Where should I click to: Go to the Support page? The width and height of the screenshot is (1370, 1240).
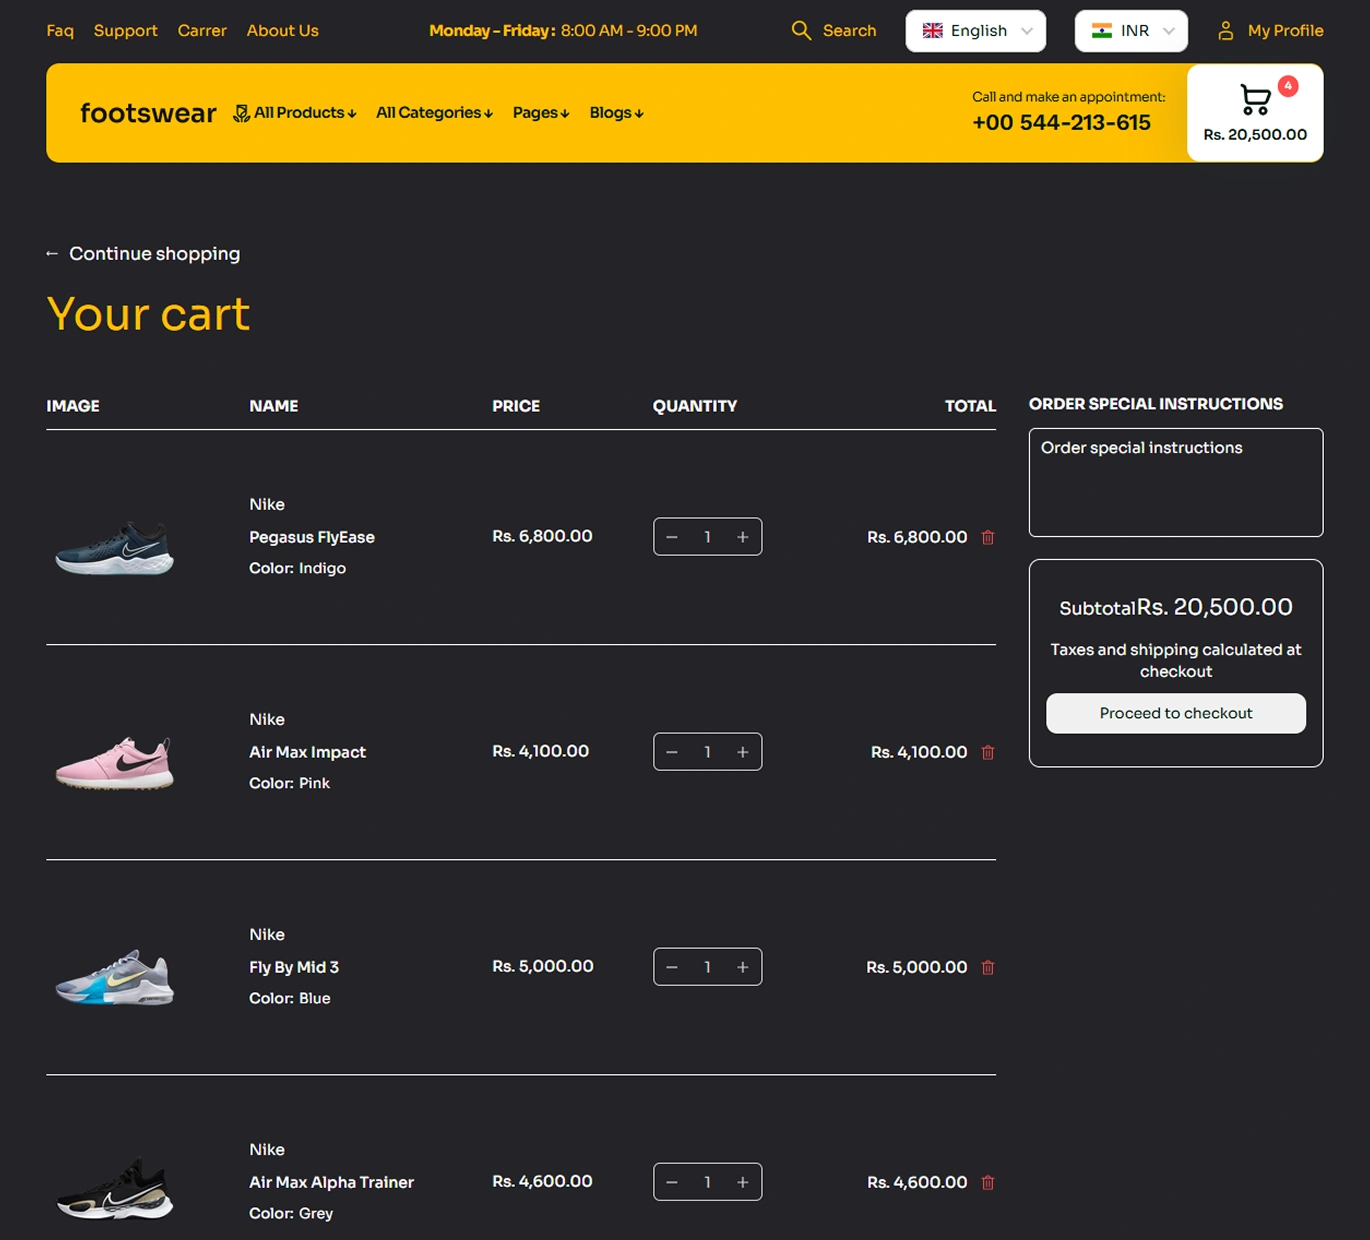point(126,31)
